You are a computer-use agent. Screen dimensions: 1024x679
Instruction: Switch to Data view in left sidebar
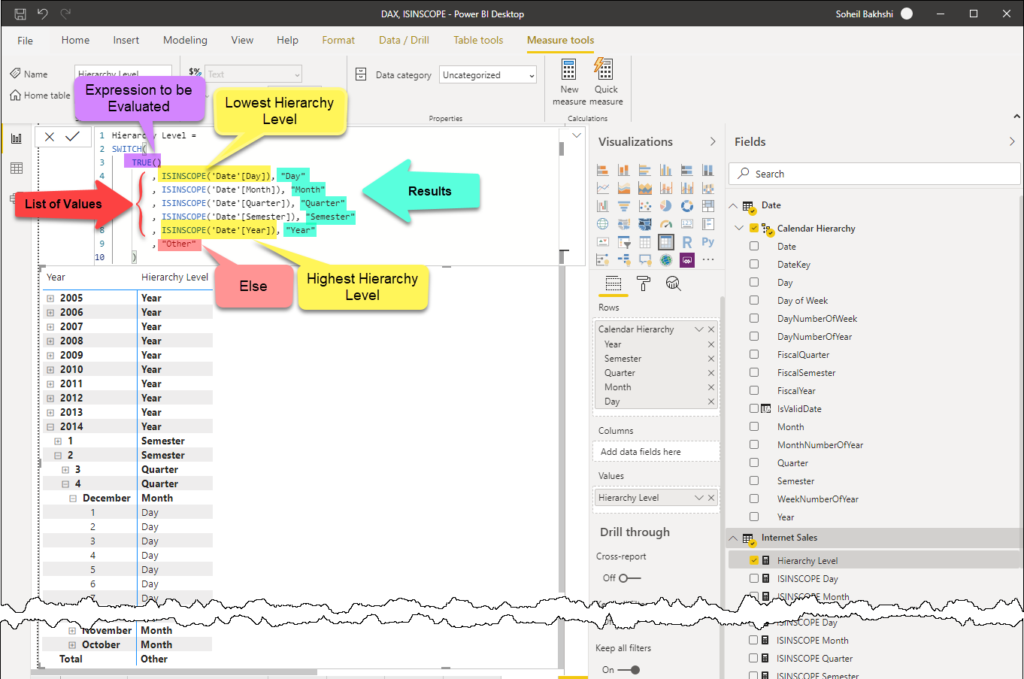[17, 168]
